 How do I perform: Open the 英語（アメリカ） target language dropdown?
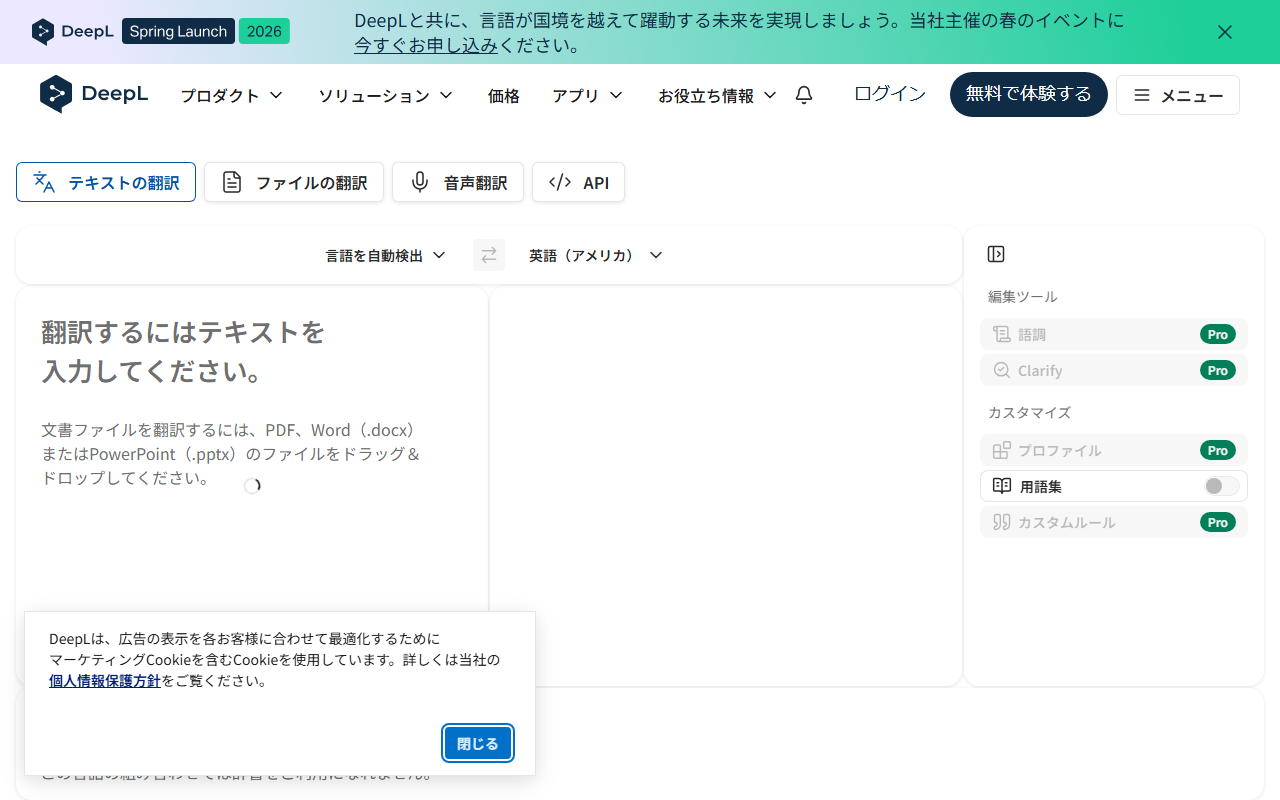(x=595, y=255)
